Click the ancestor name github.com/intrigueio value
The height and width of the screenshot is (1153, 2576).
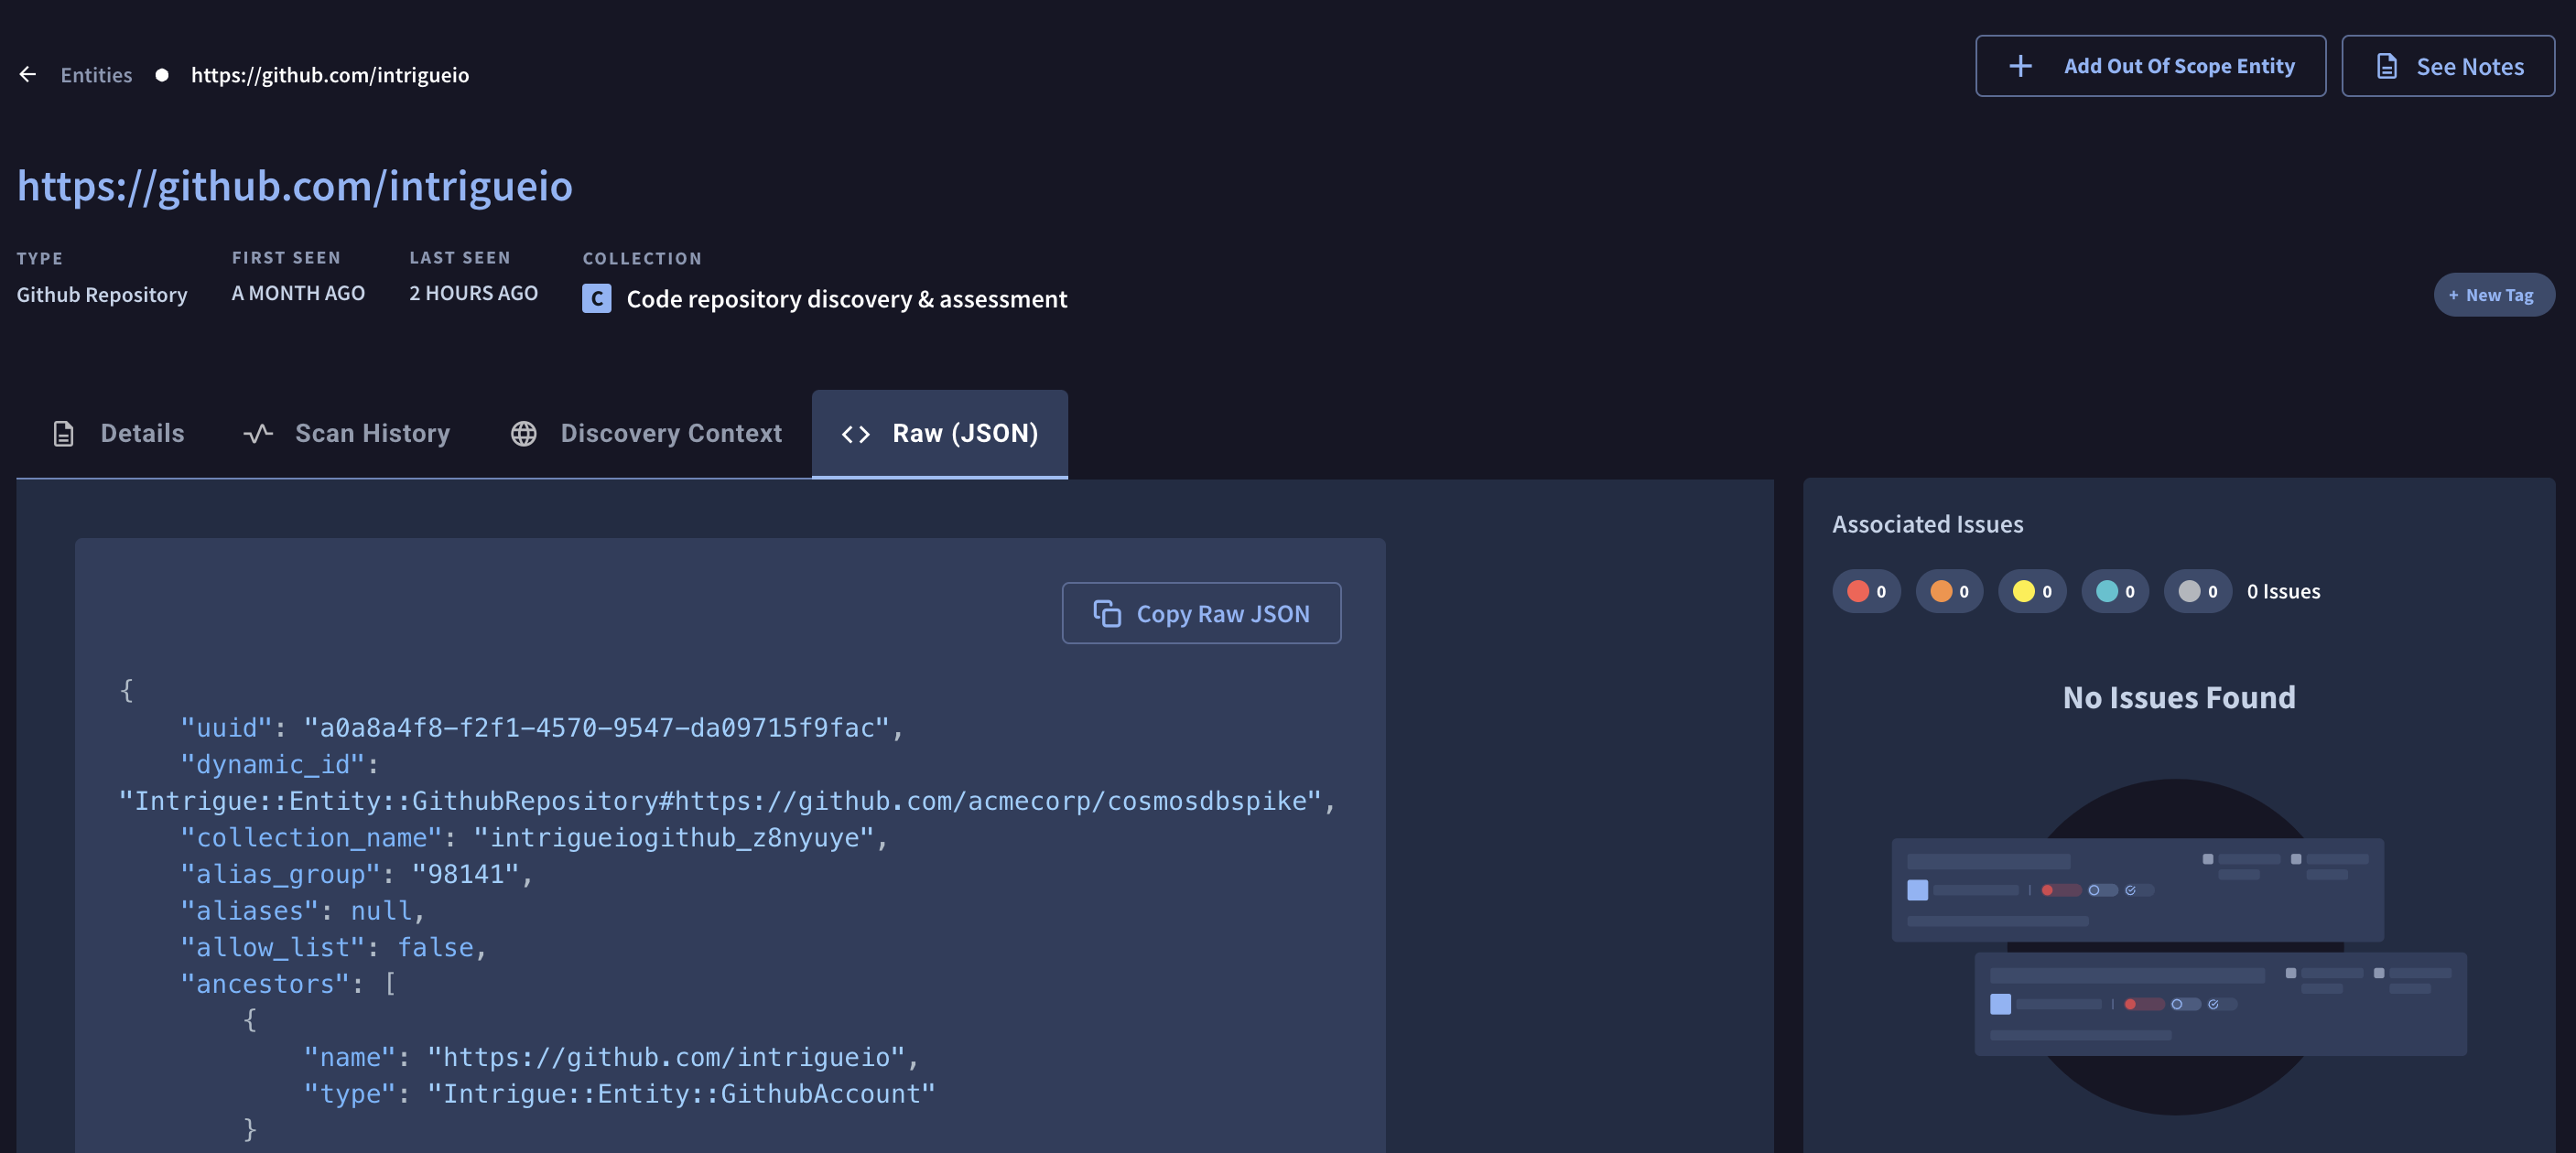tap(666, 1058)
